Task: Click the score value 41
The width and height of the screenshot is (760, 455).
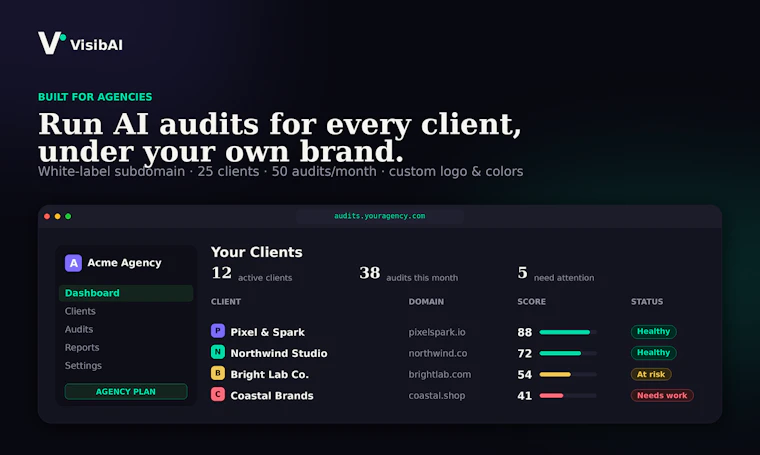Action: pyautogui.click(x=524, y=396)
